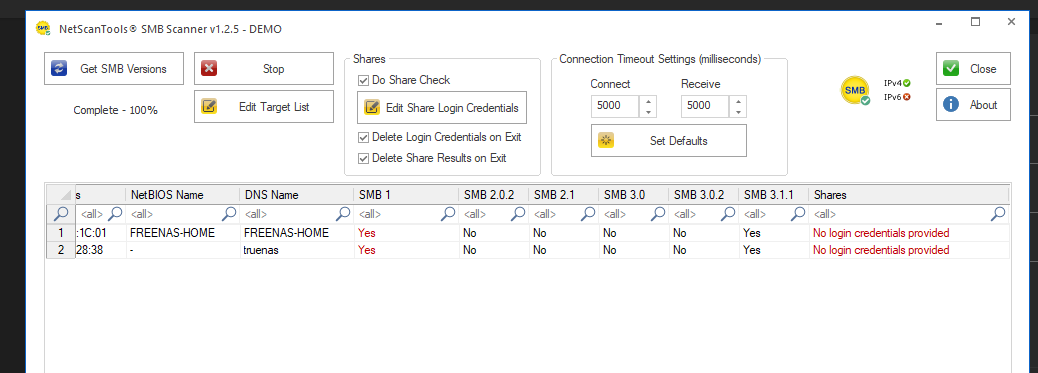Viewport: 1038px width, 373px height.
Task: Click search icon in DNS Name filter
Action: click(344, 213)
